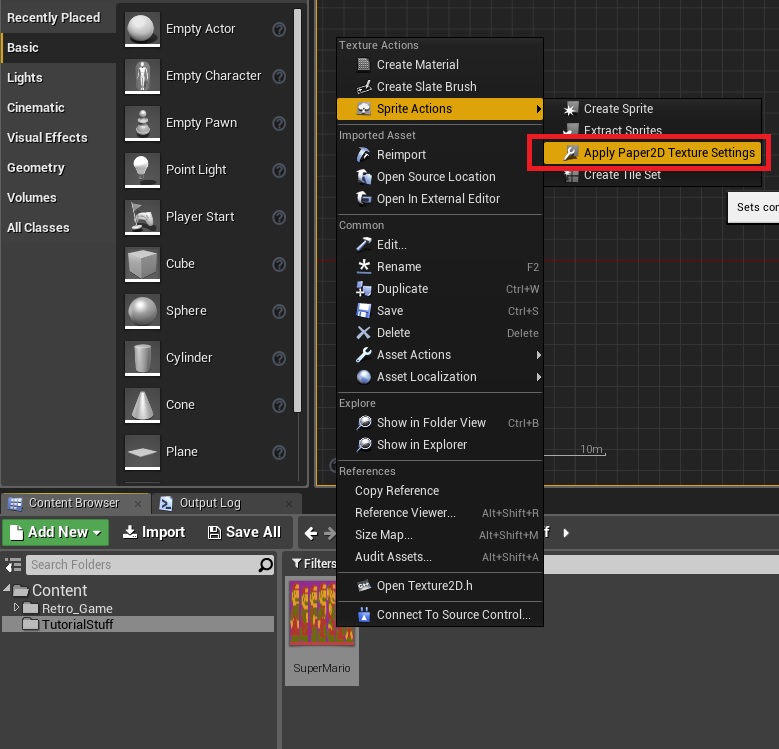The image size is (779, 749).
Task: Click the Cone shape icon
Action: 142,404
